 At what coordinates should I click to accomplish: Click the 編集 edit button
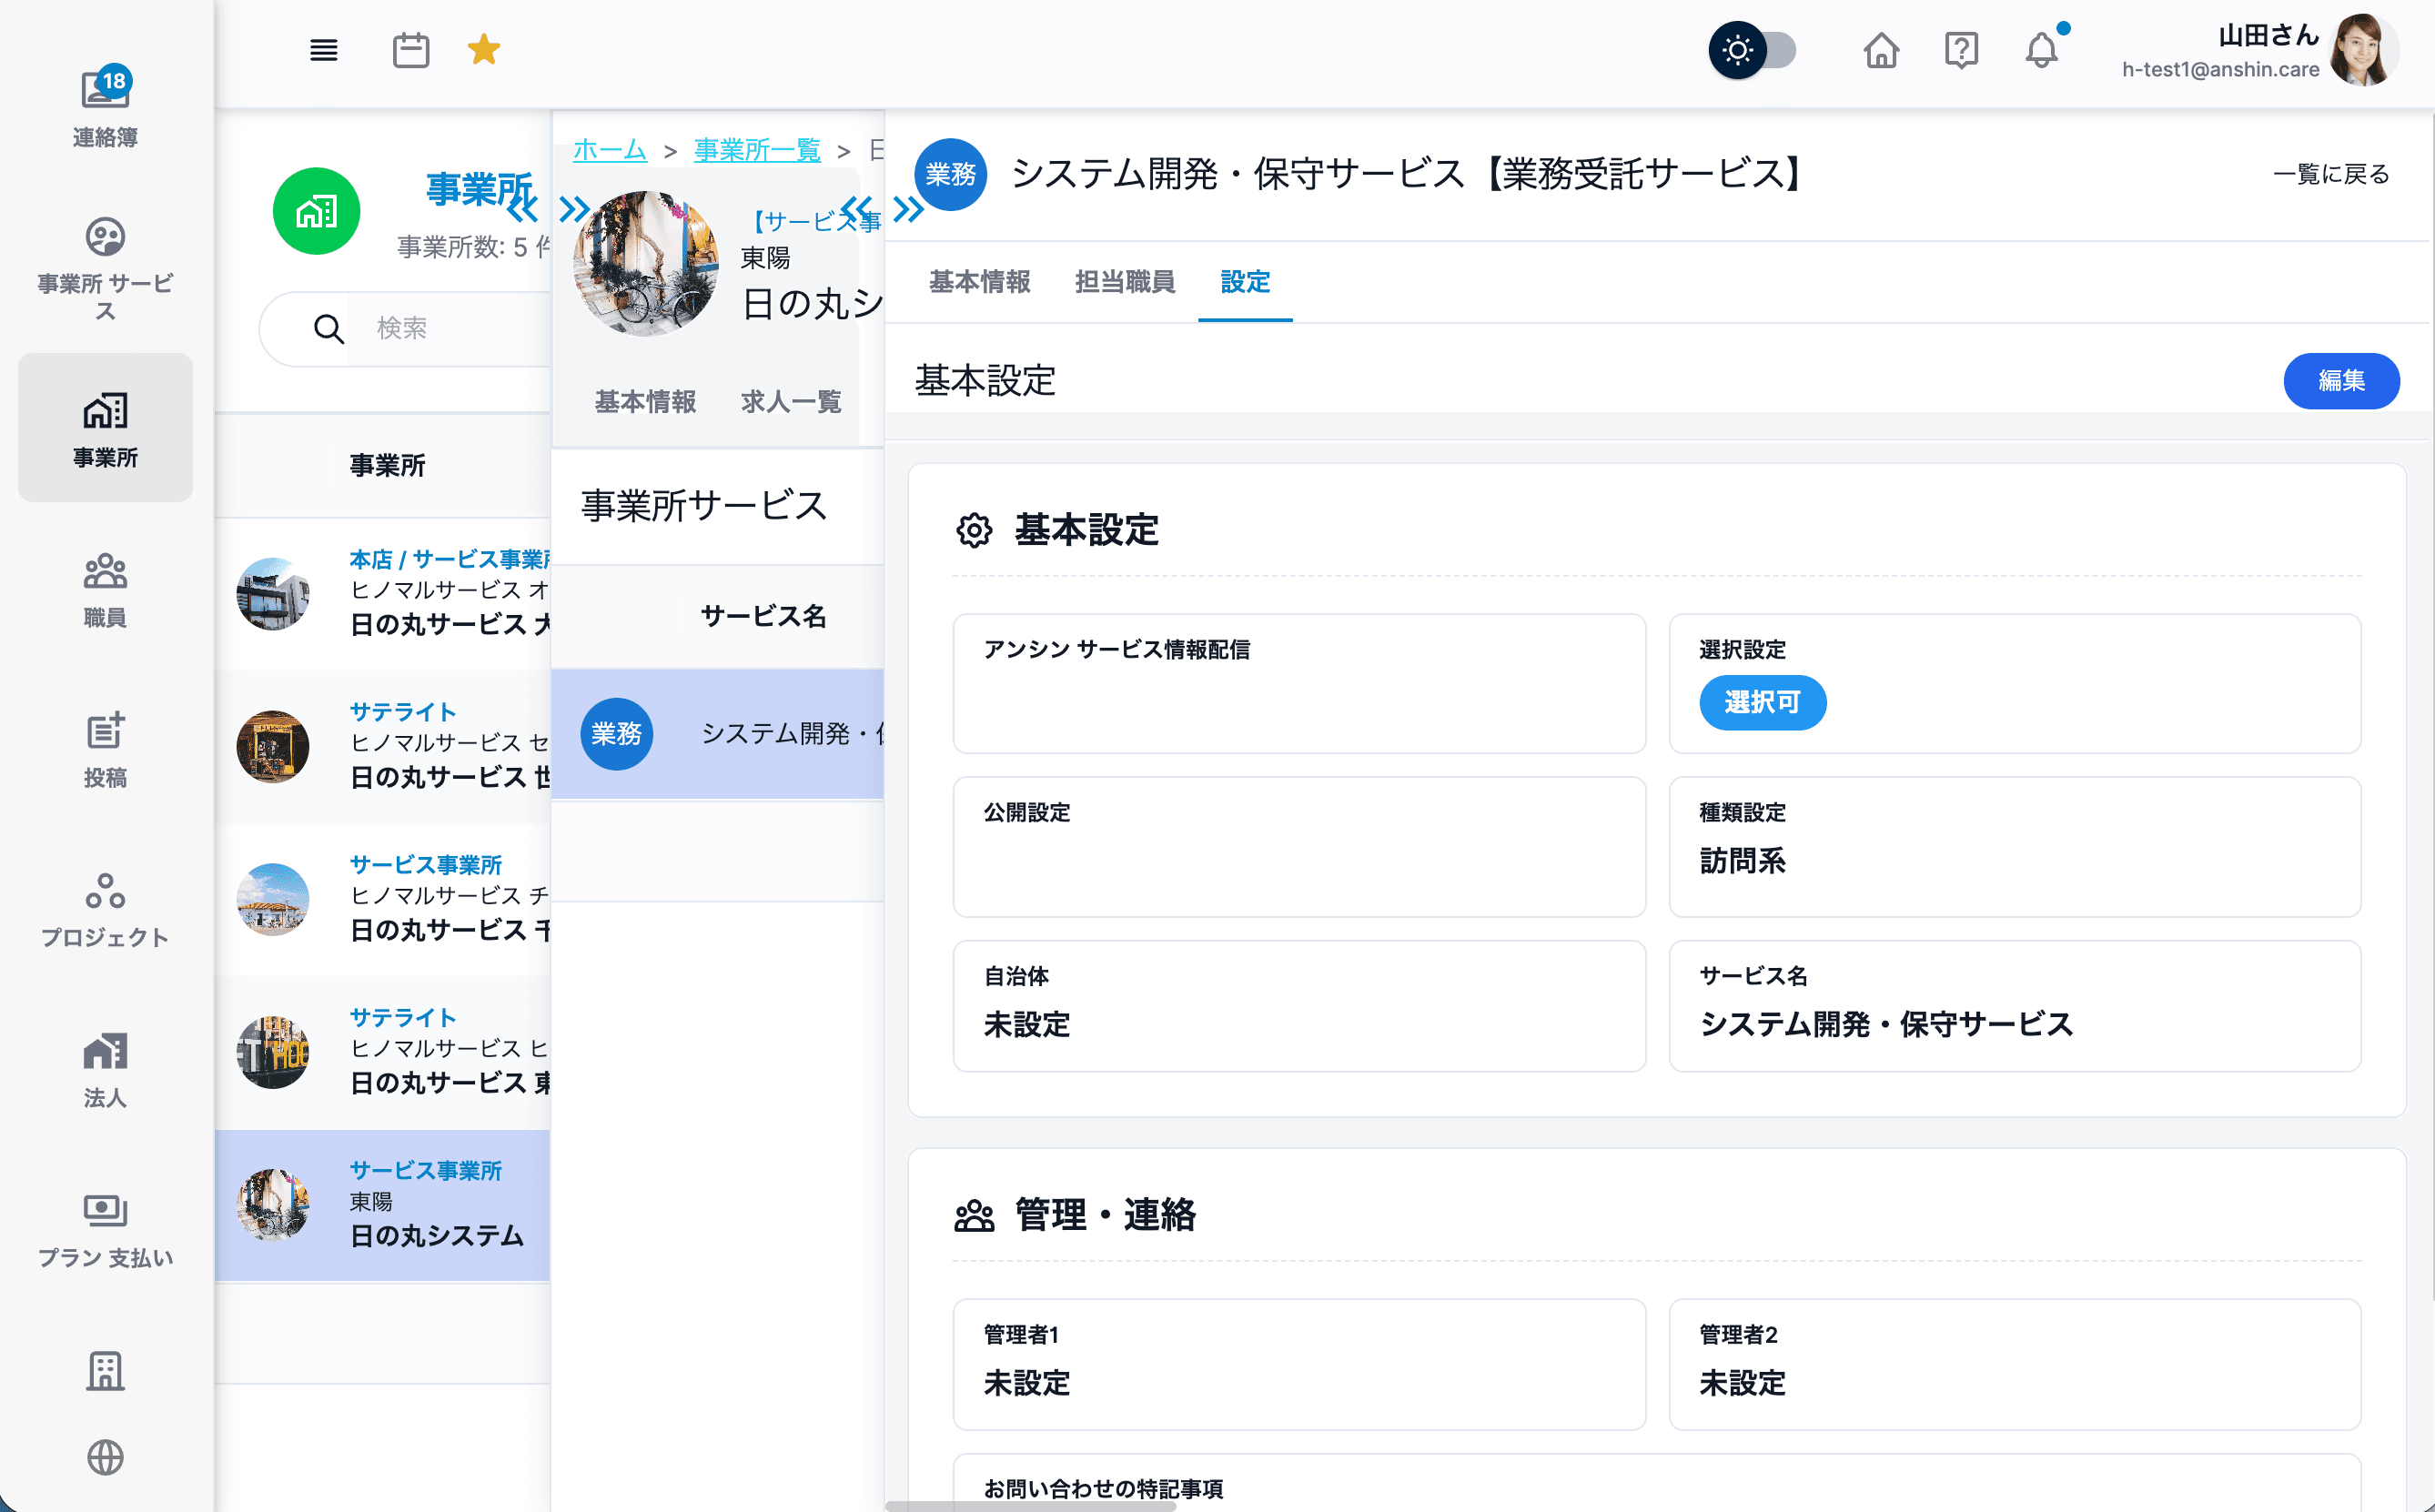point(2341,381)
